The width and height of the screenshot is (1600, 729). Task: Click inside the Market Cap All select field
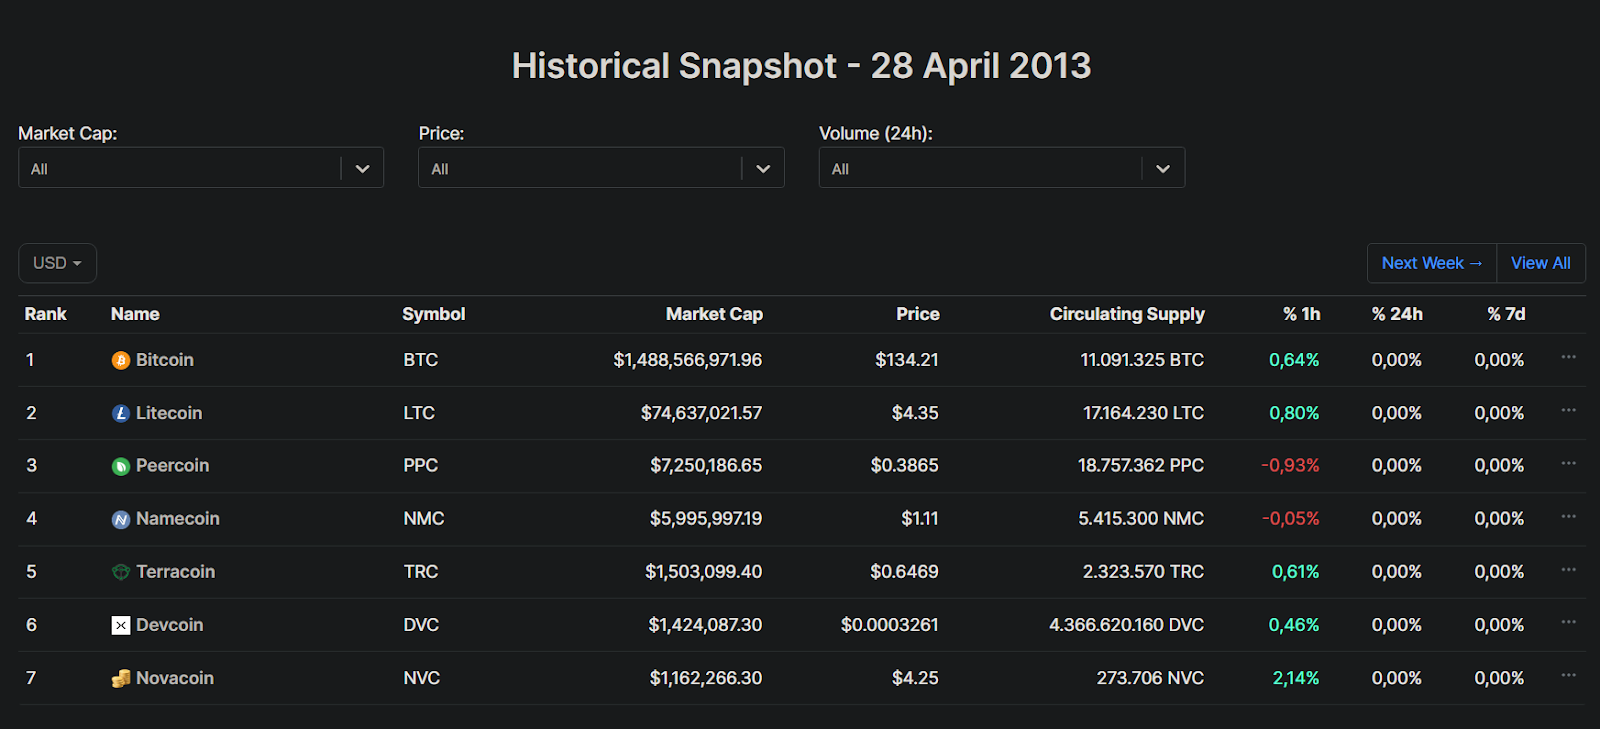click(x=200, y=168)
